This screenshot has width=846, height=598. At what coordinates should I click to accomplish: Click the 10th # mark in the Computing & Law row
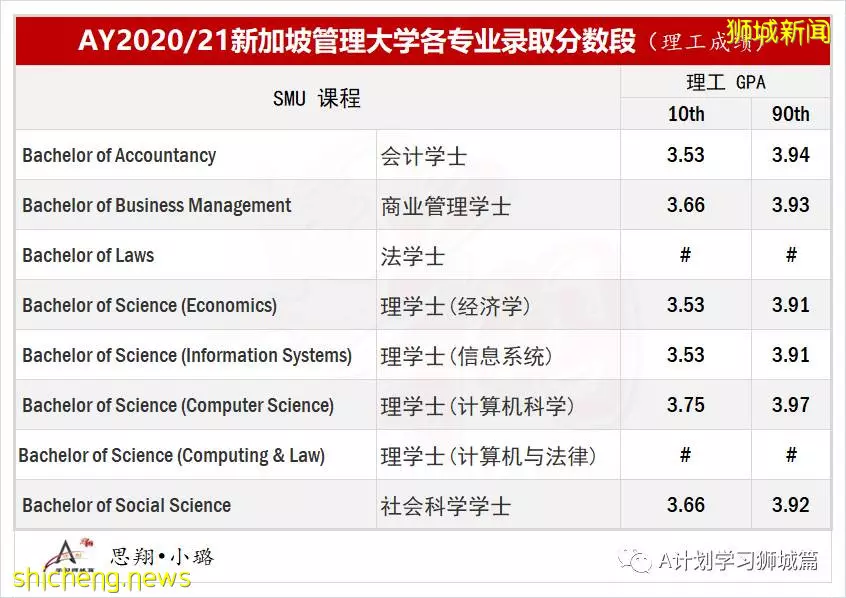point(685,455)
